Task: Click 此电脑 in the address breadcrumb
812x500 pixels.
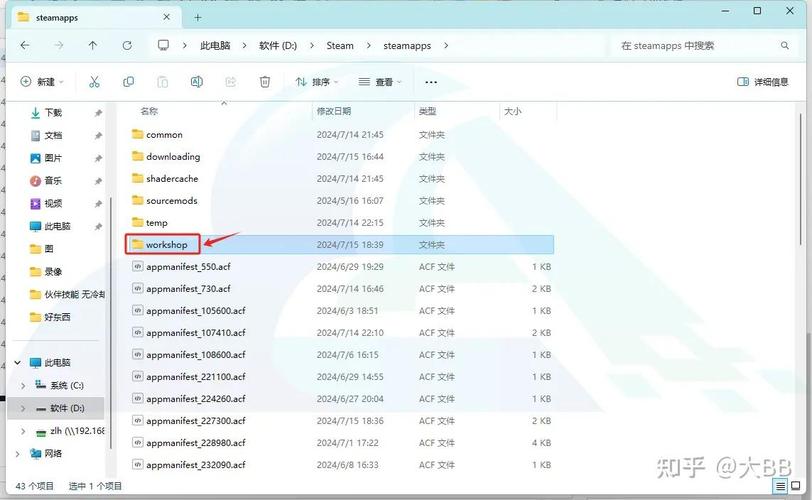Action: pos(215,46)
